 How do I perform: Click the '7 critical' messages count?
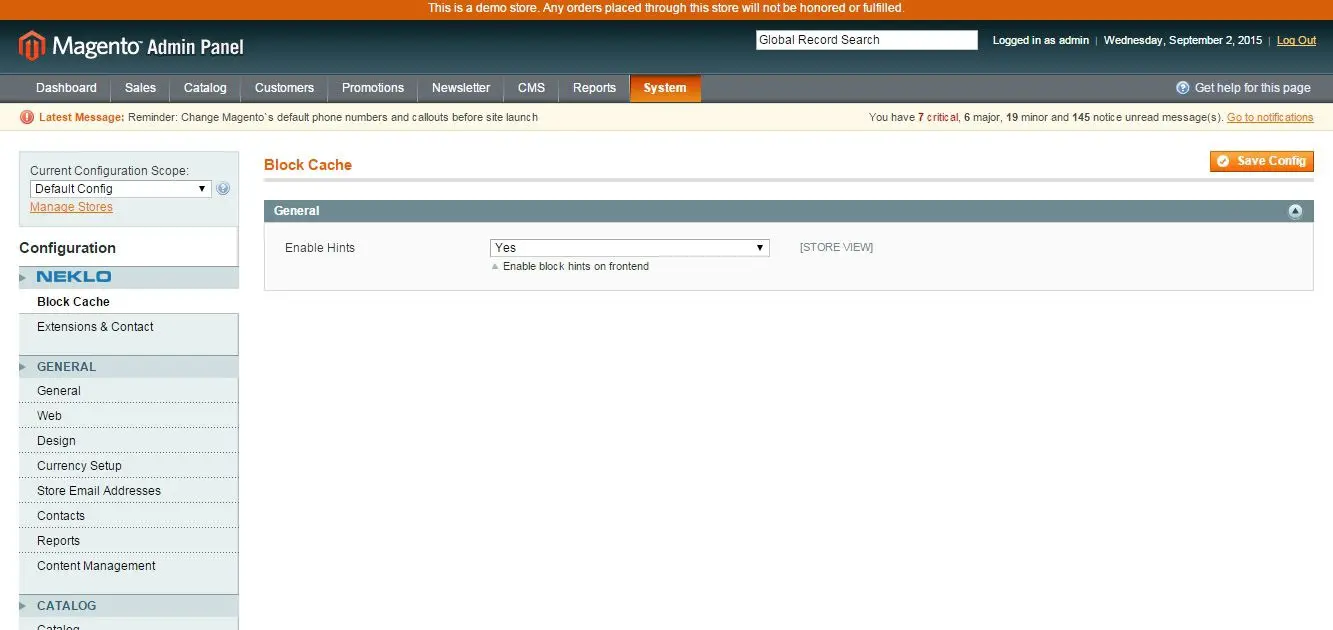938,117
